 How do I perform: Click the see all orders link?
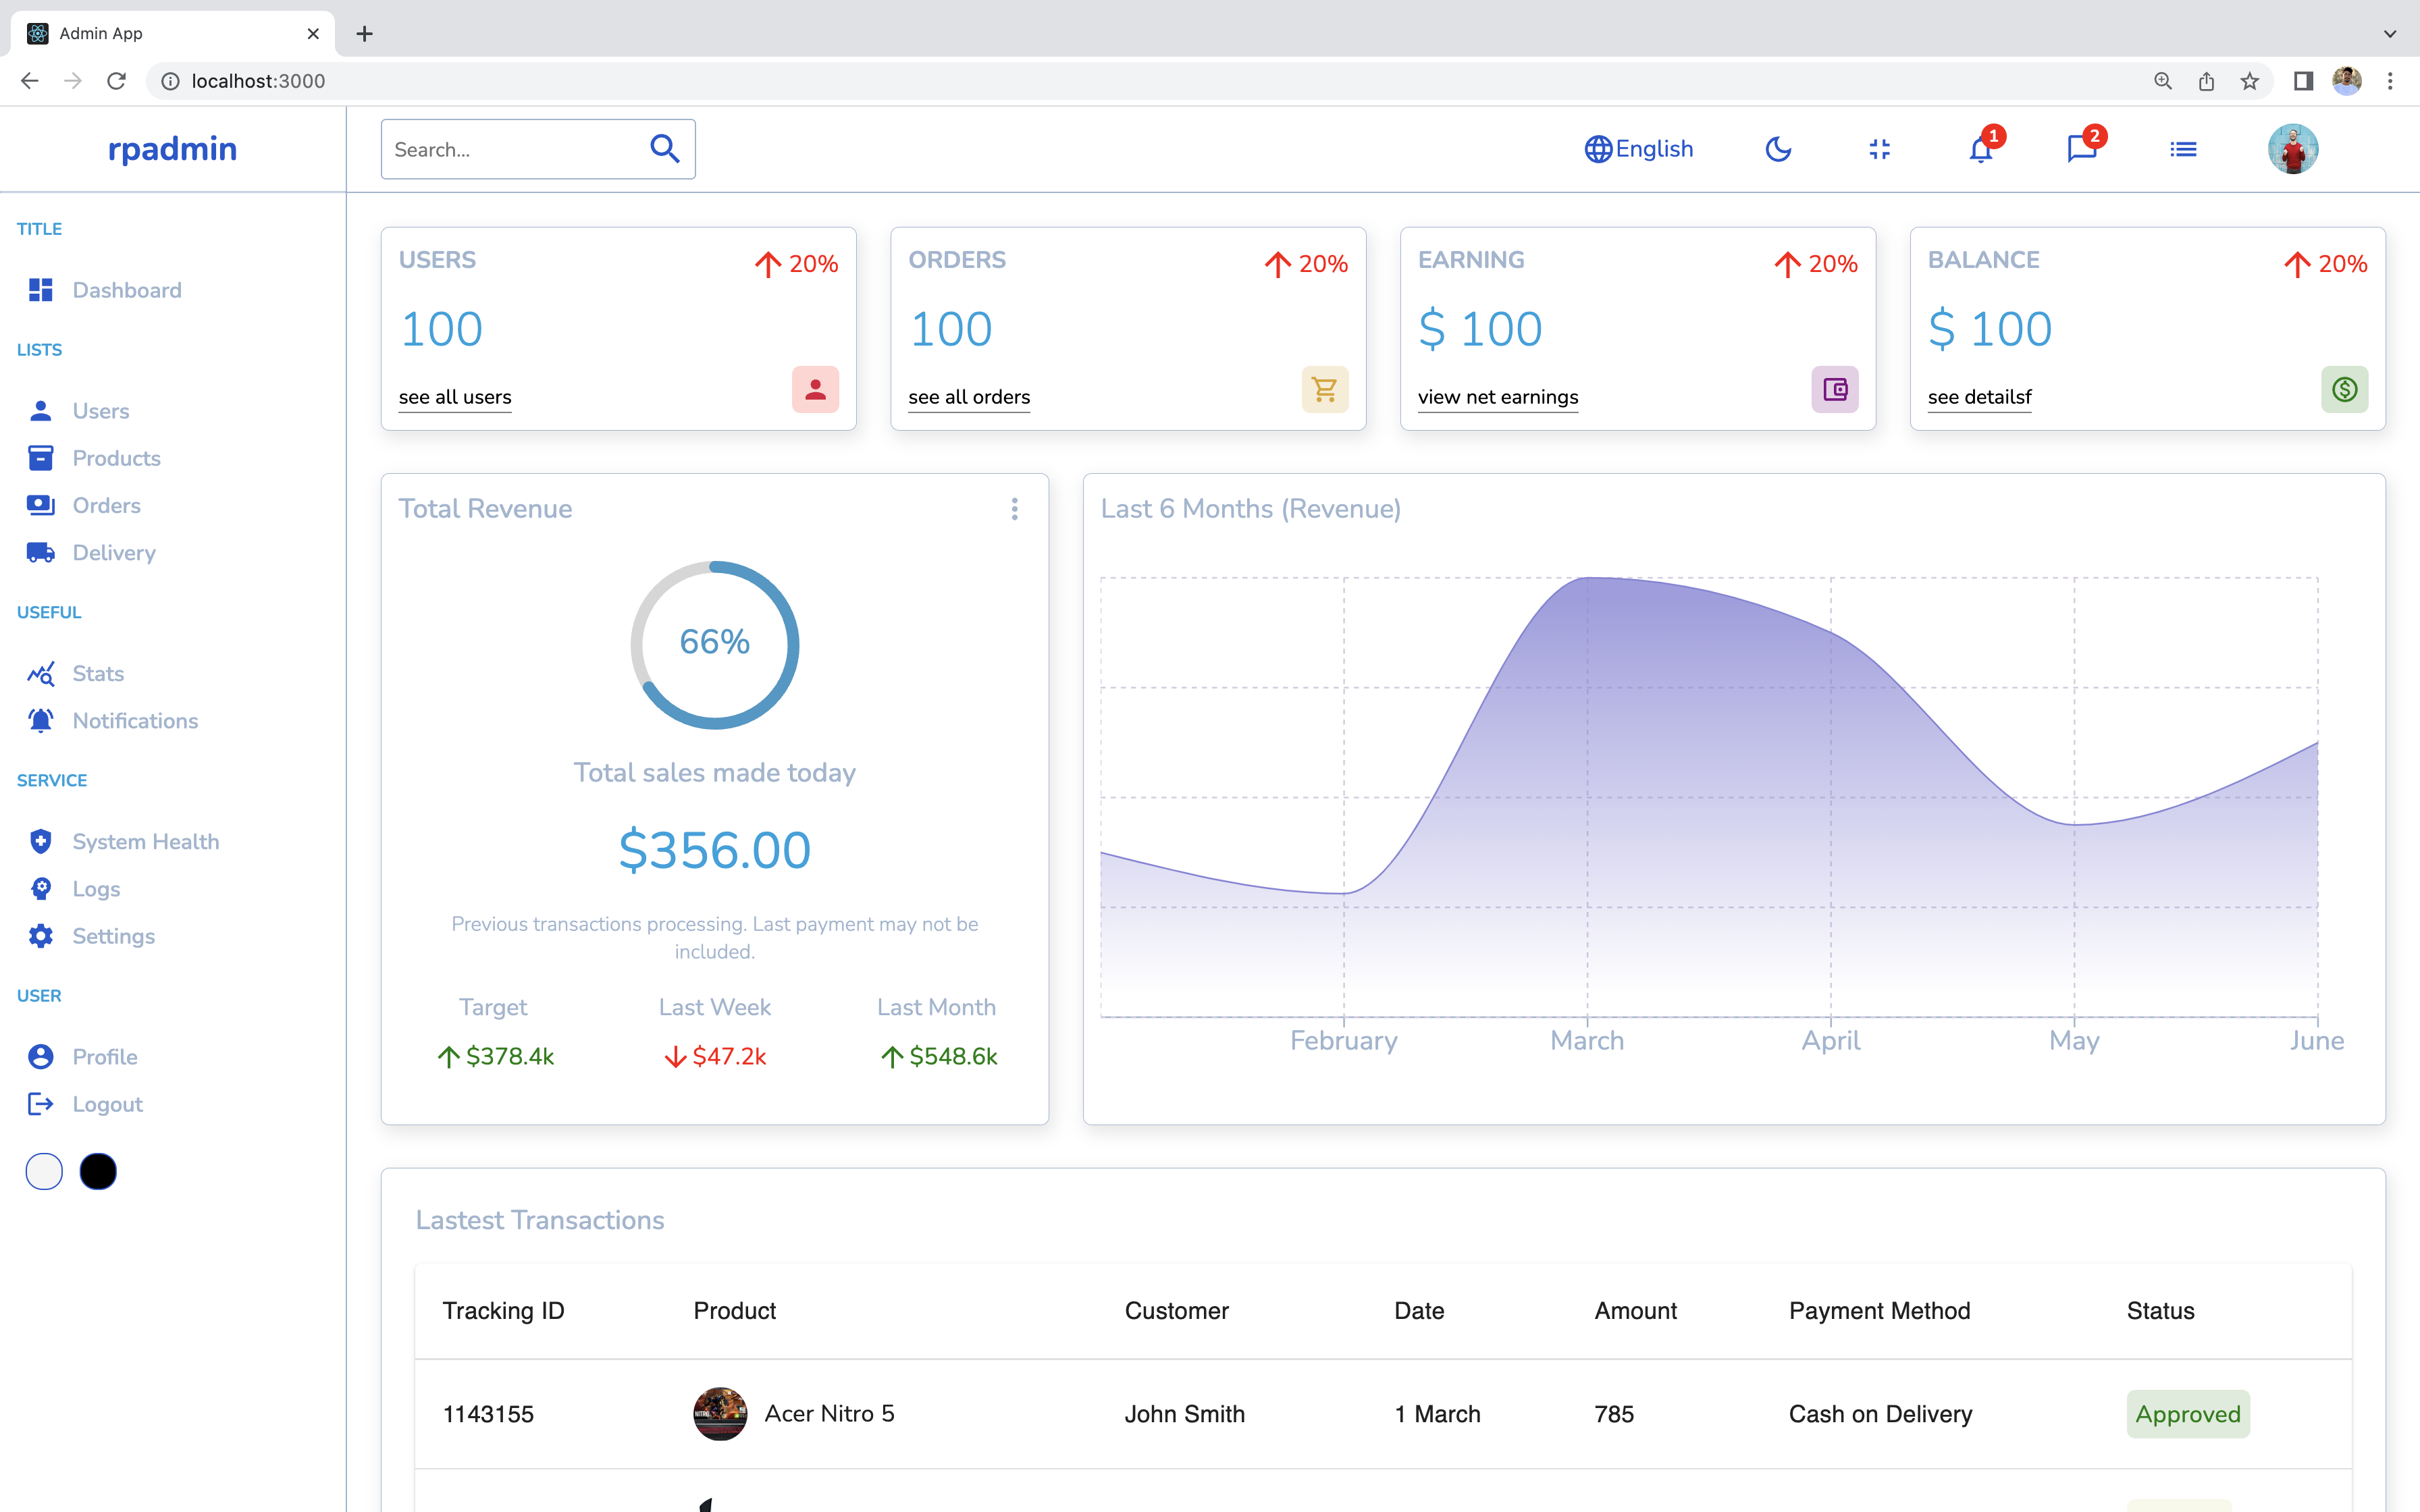coord(969,397)
